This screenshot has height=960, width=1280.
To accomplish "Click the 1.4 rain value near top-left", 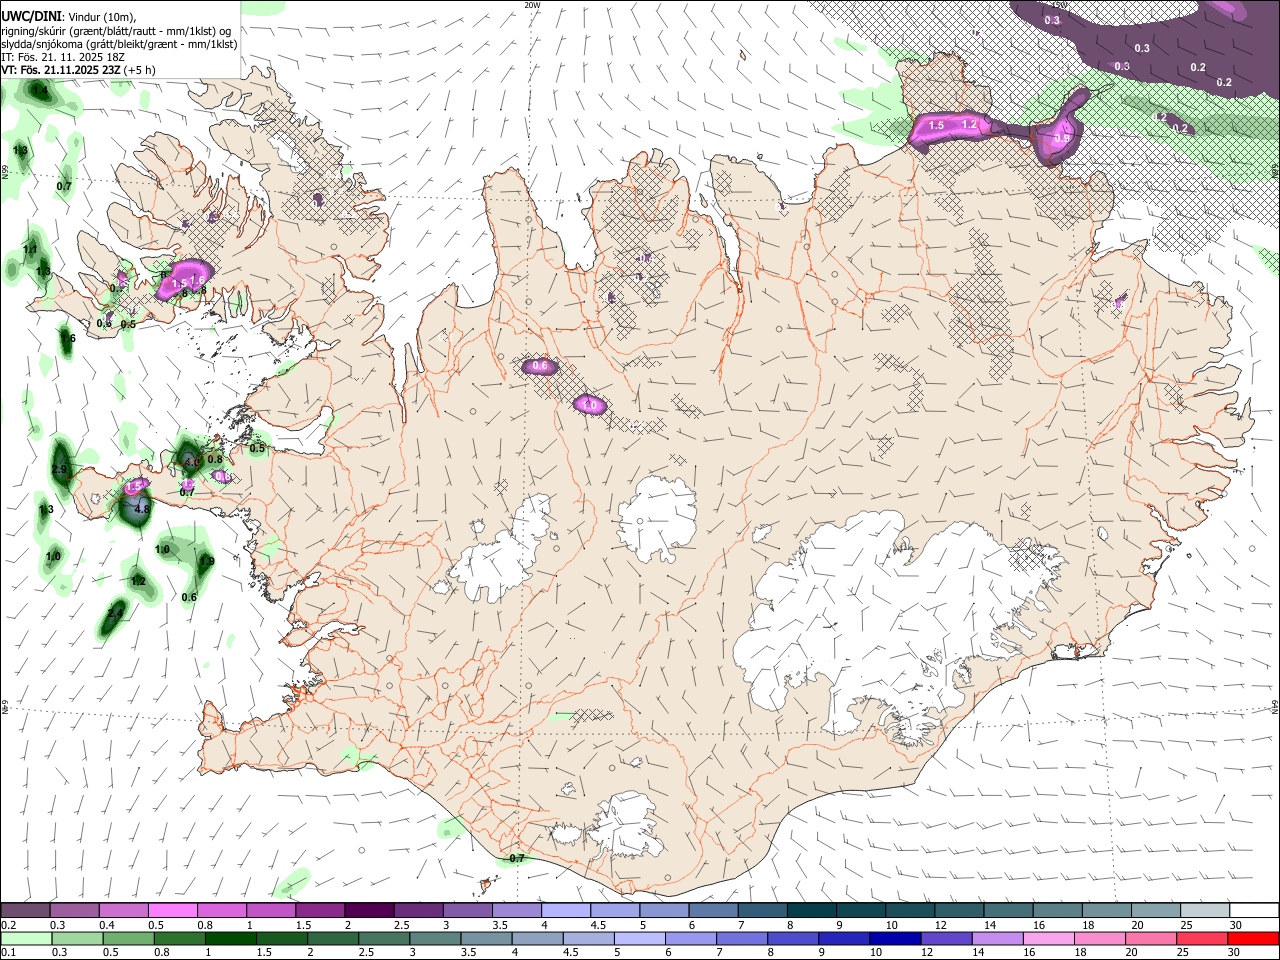I will tap(40, 91).
